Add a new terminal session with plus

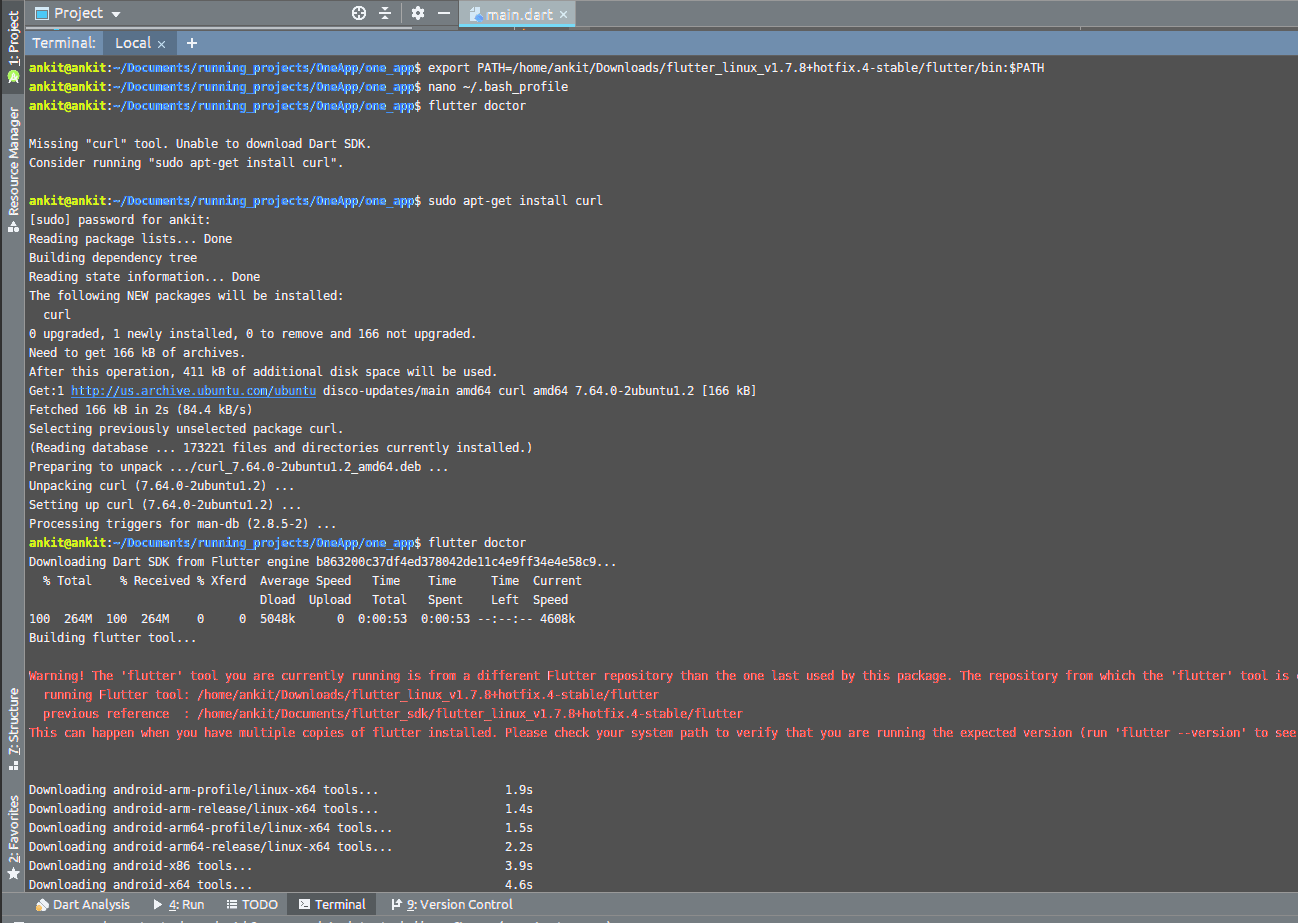click(192, 43)
